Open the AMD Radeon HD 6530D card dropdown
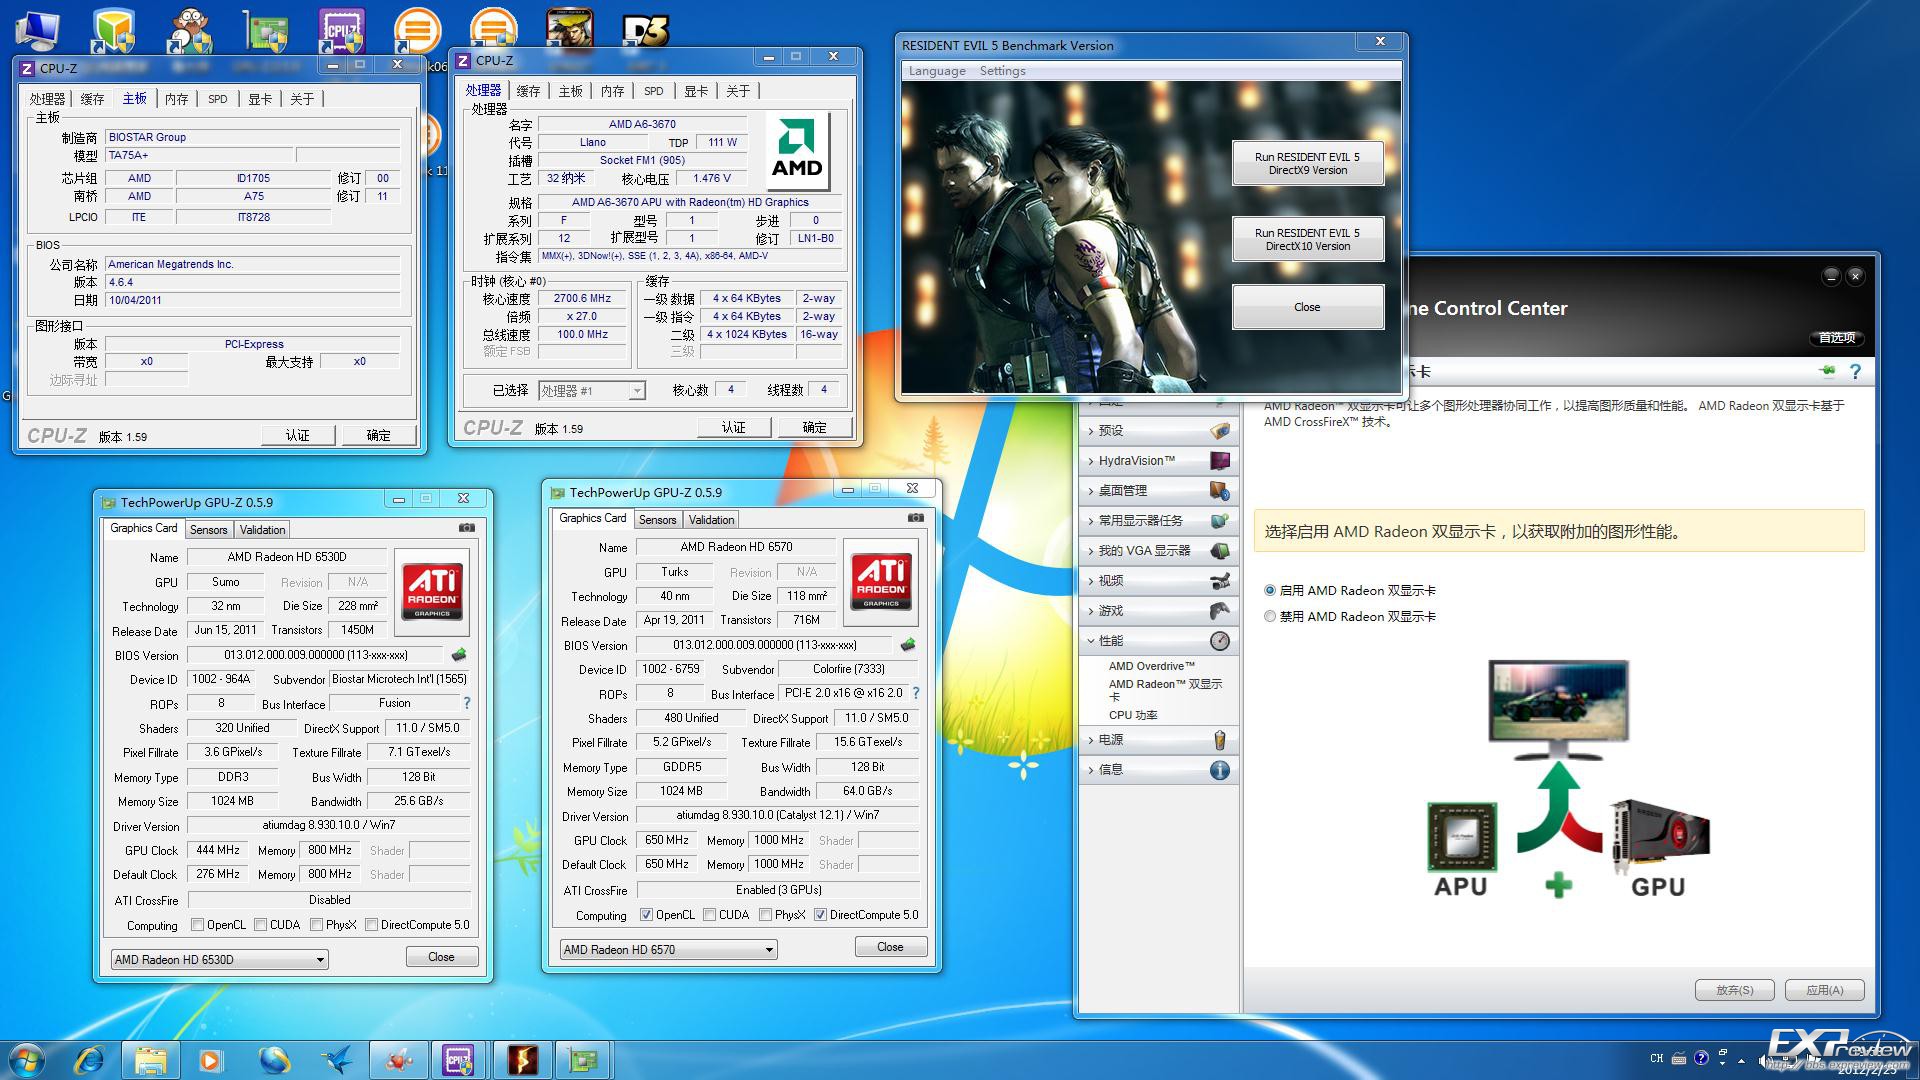 point(219,960)
